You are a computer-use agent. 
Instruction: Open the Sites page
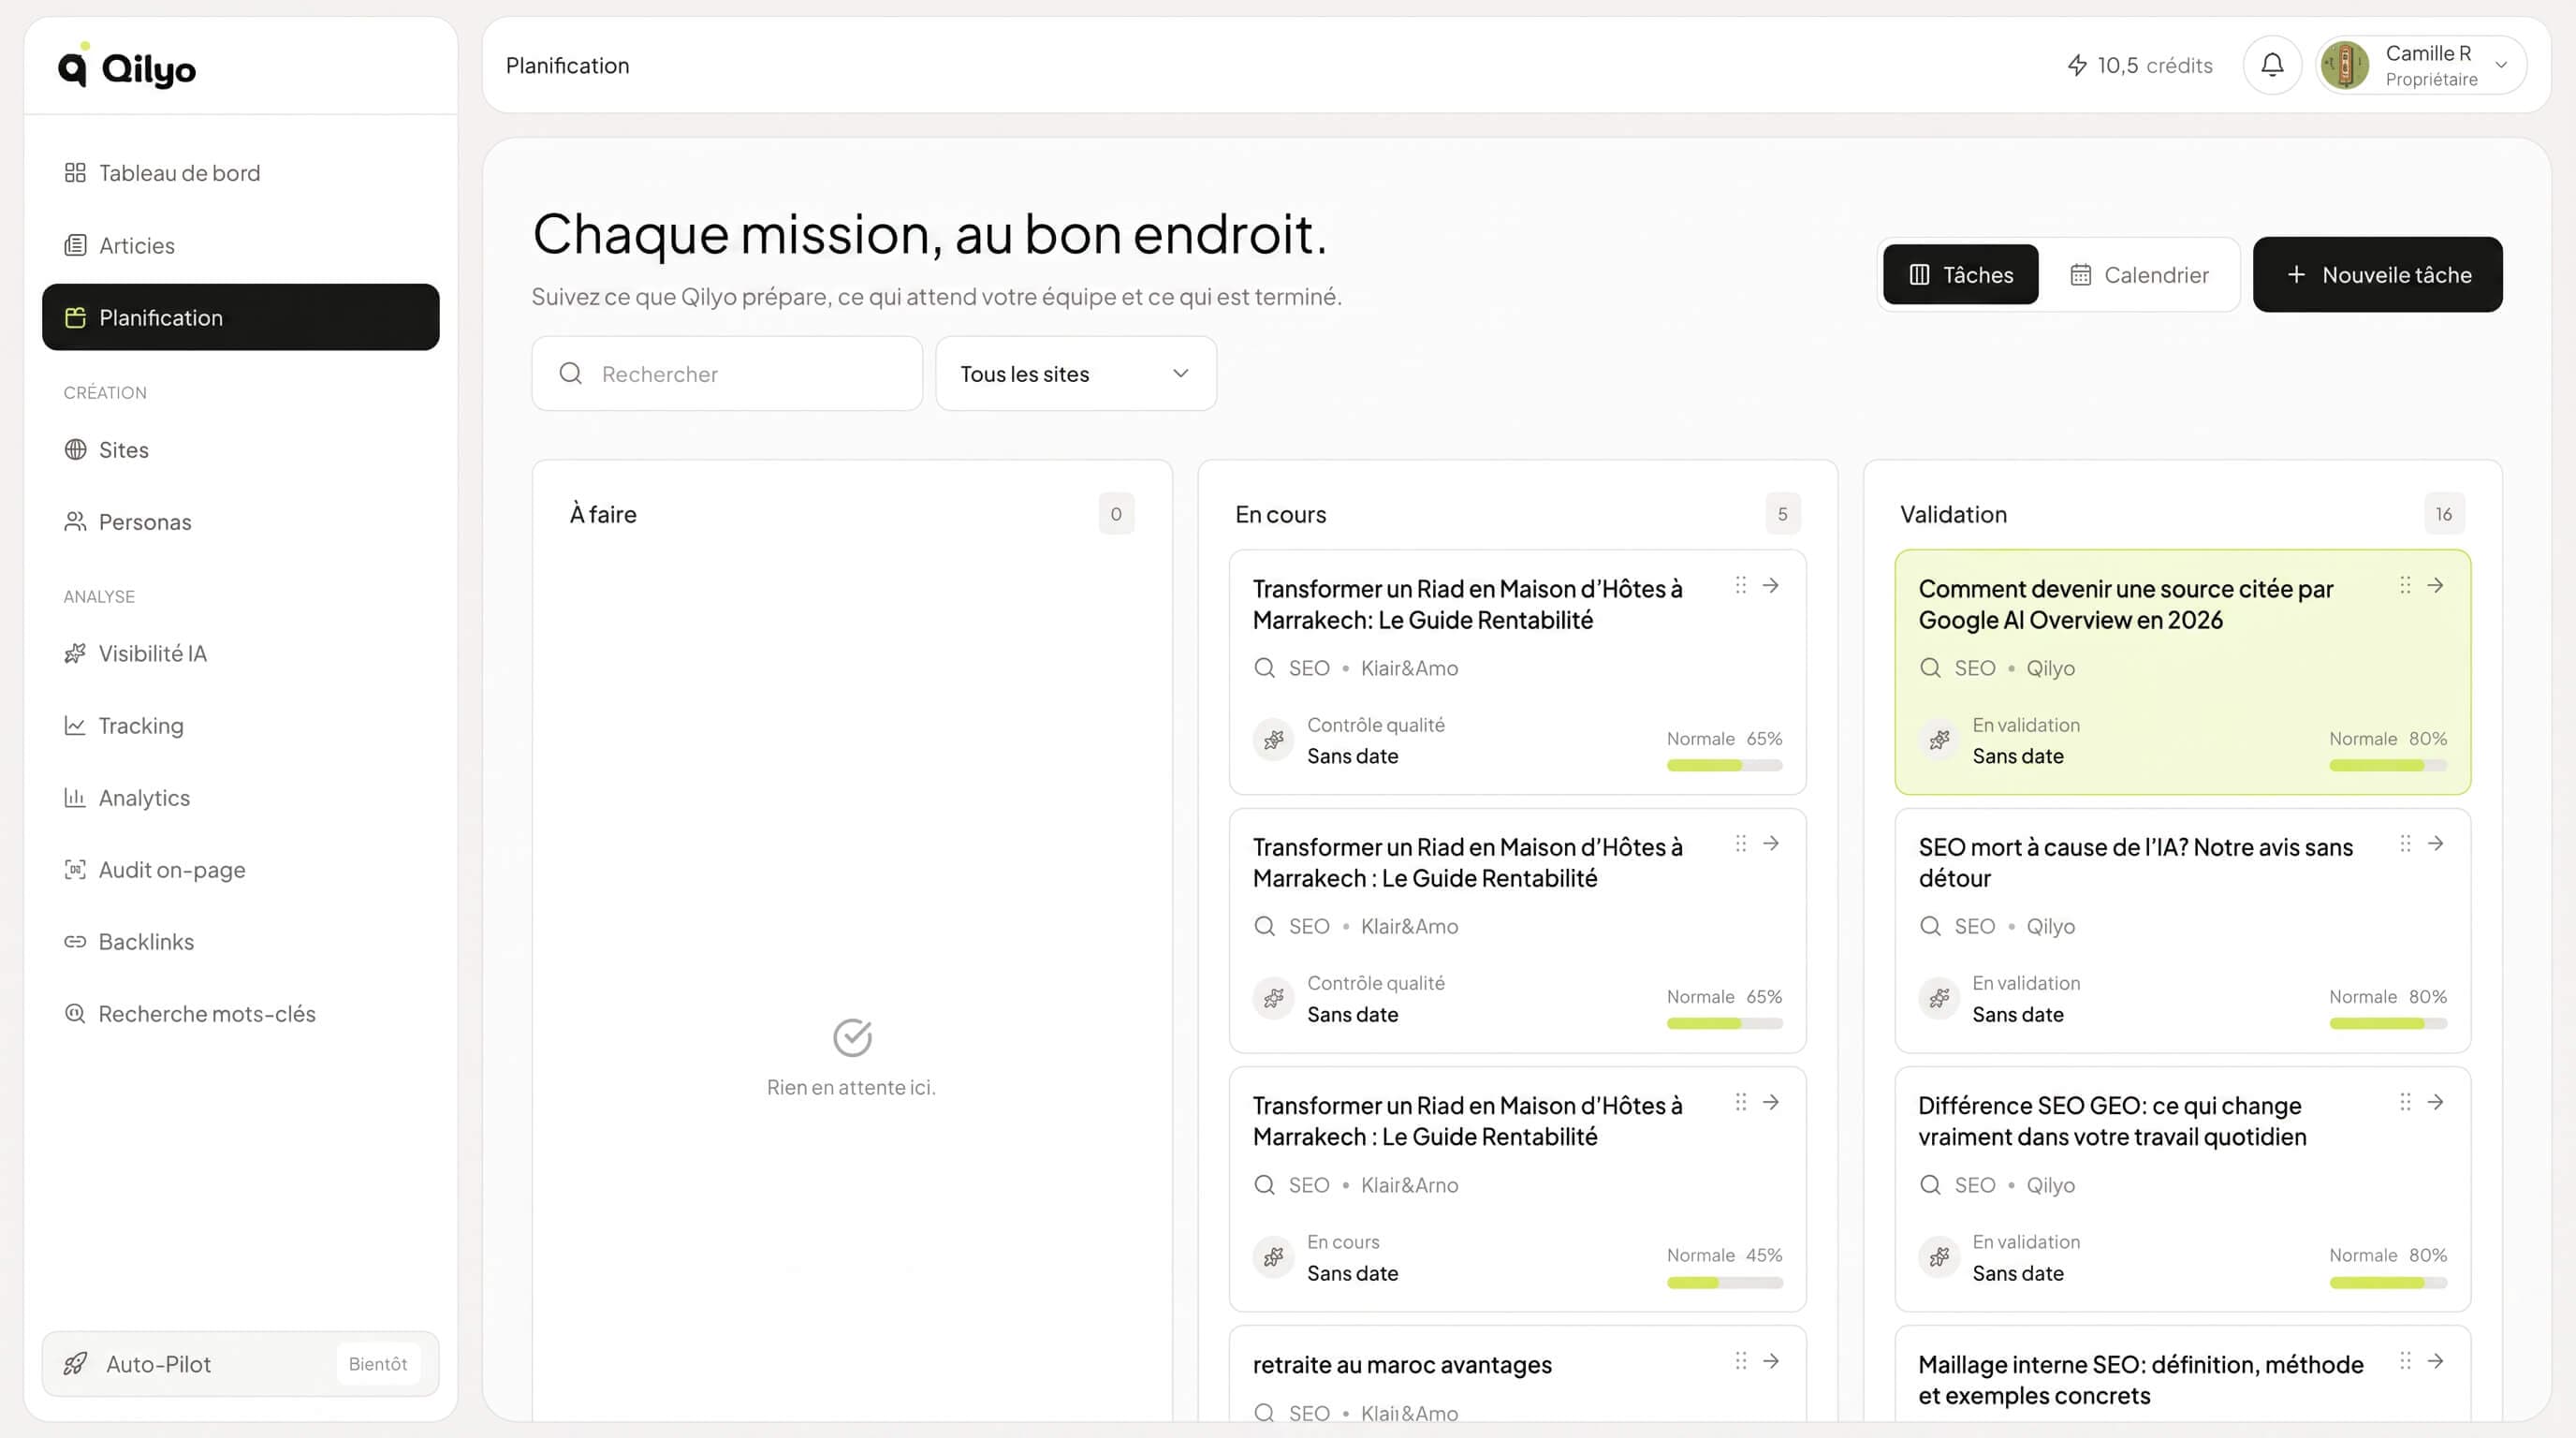[241, 450]
